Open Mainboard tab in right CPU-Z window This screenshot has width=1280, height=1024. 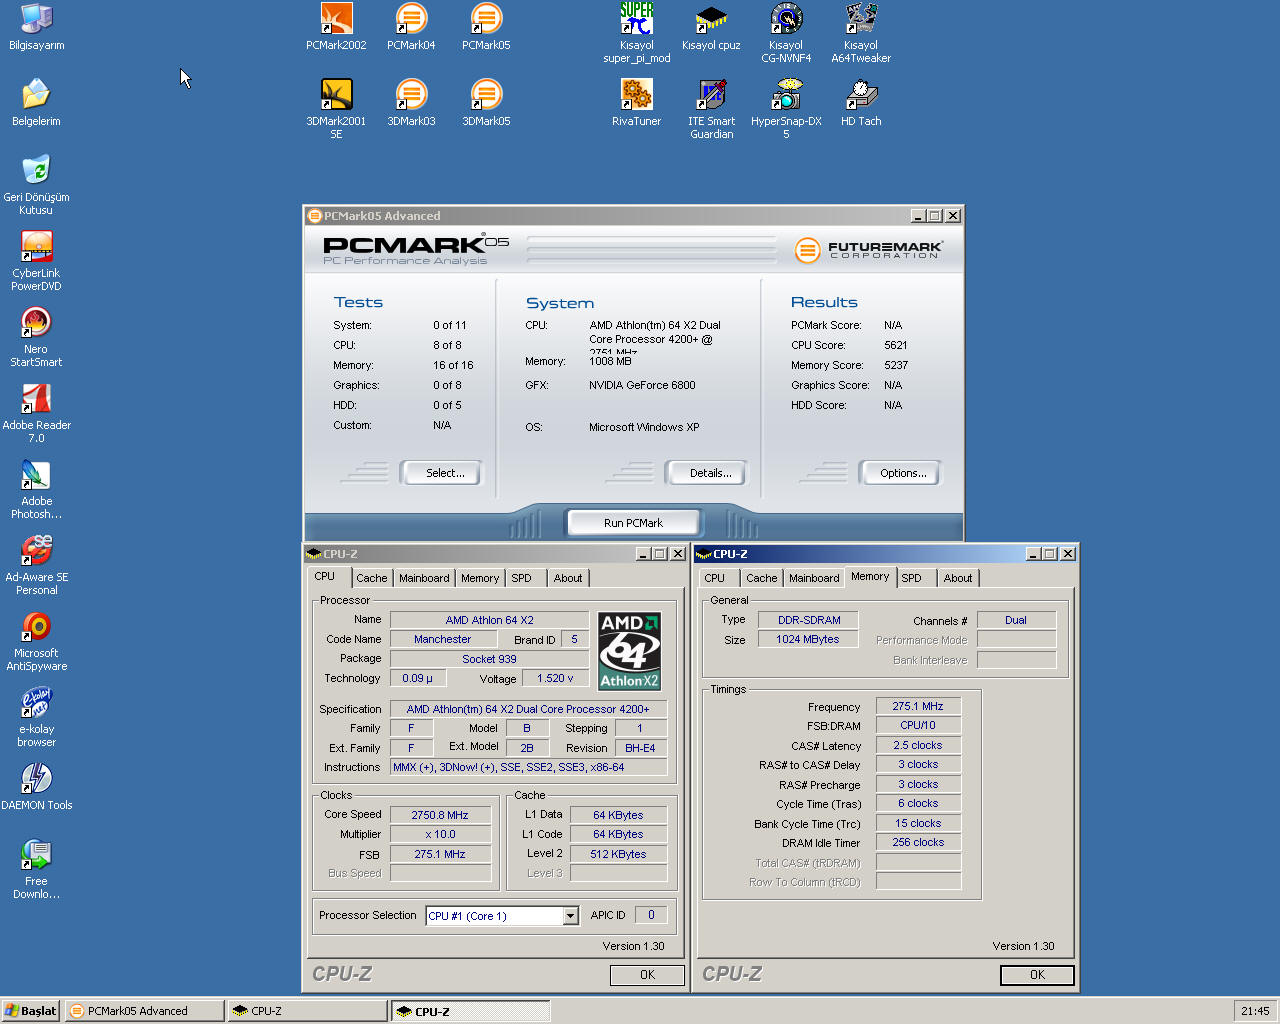point(814,578)
